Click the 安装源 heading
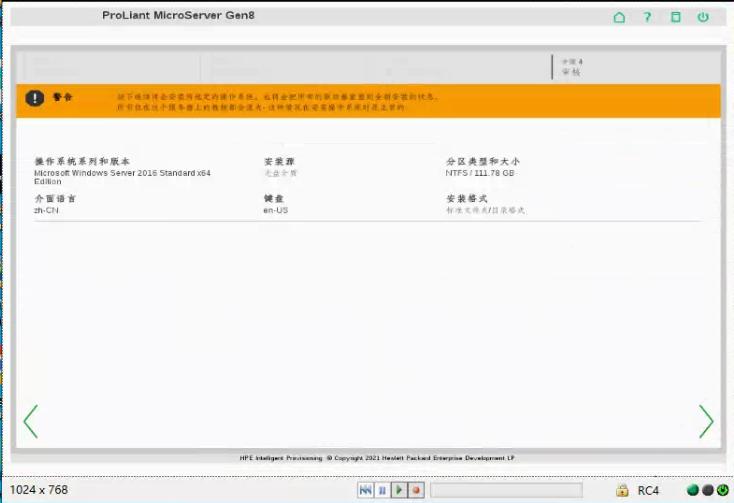734x503 pixels. coord(279,161)
